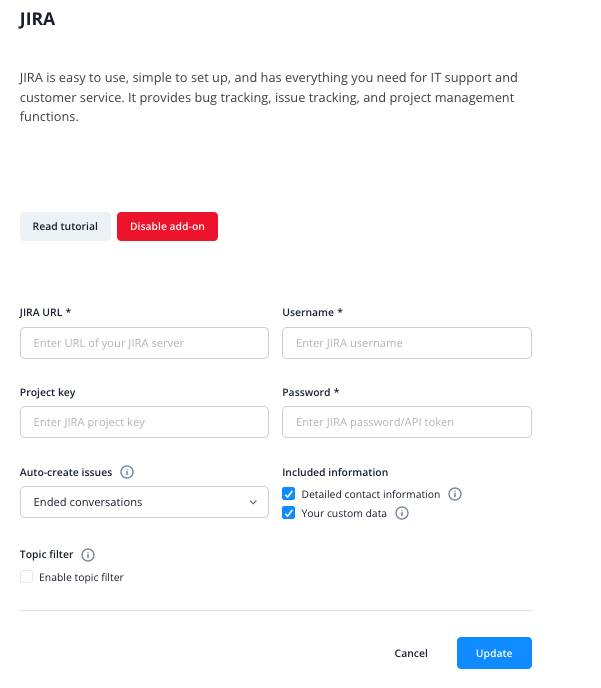Viewport: 601px width, 688px height.
Task: Focus the JIRA URL input field
Action: pos(144,343)
